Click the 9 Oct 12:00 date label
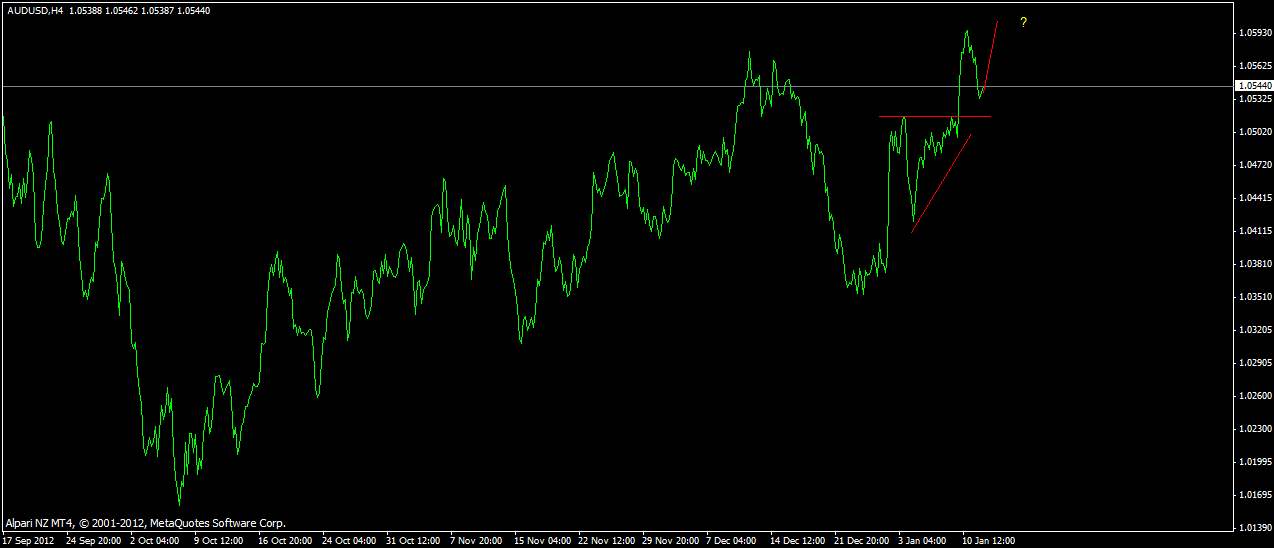Screen dimensions: 1274x548 221,540
